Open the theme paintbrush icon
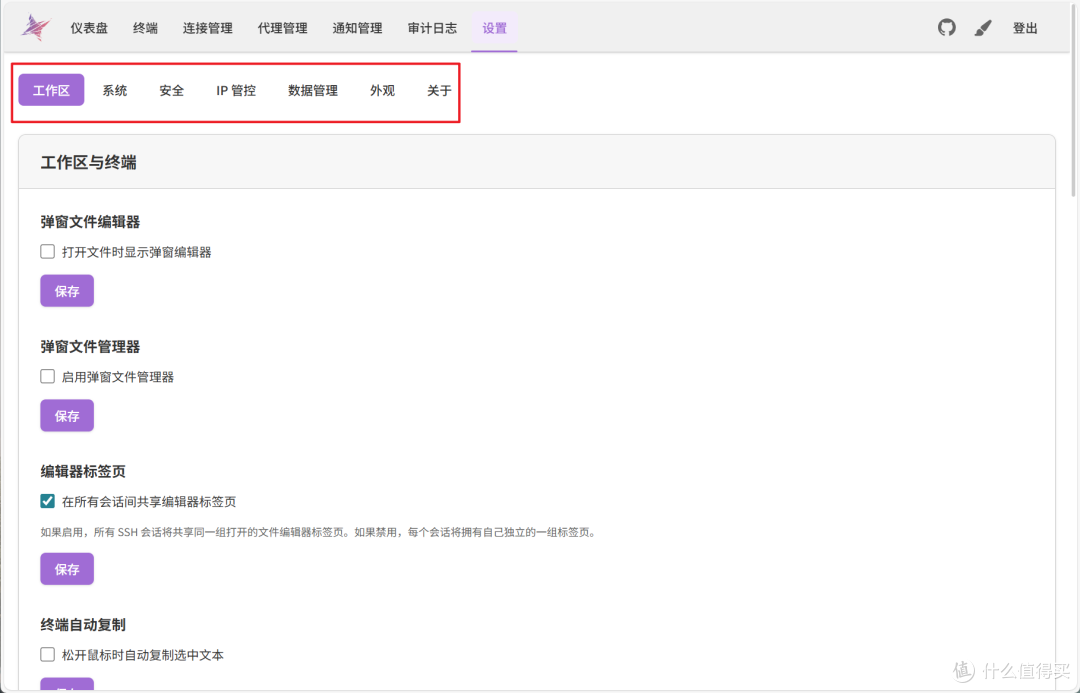 983,28
